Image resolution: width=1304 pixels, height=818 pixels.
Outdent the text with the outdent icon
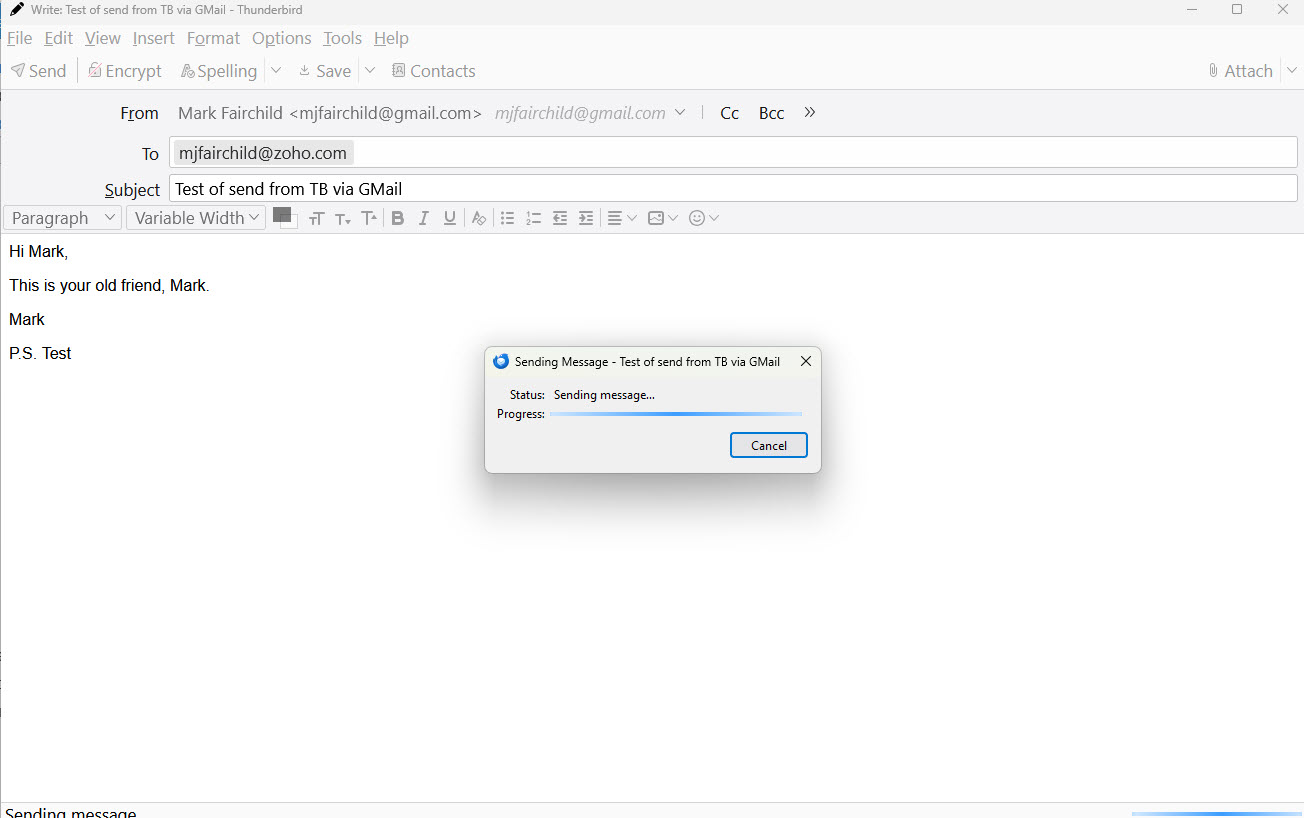click(x=560, y=218)
